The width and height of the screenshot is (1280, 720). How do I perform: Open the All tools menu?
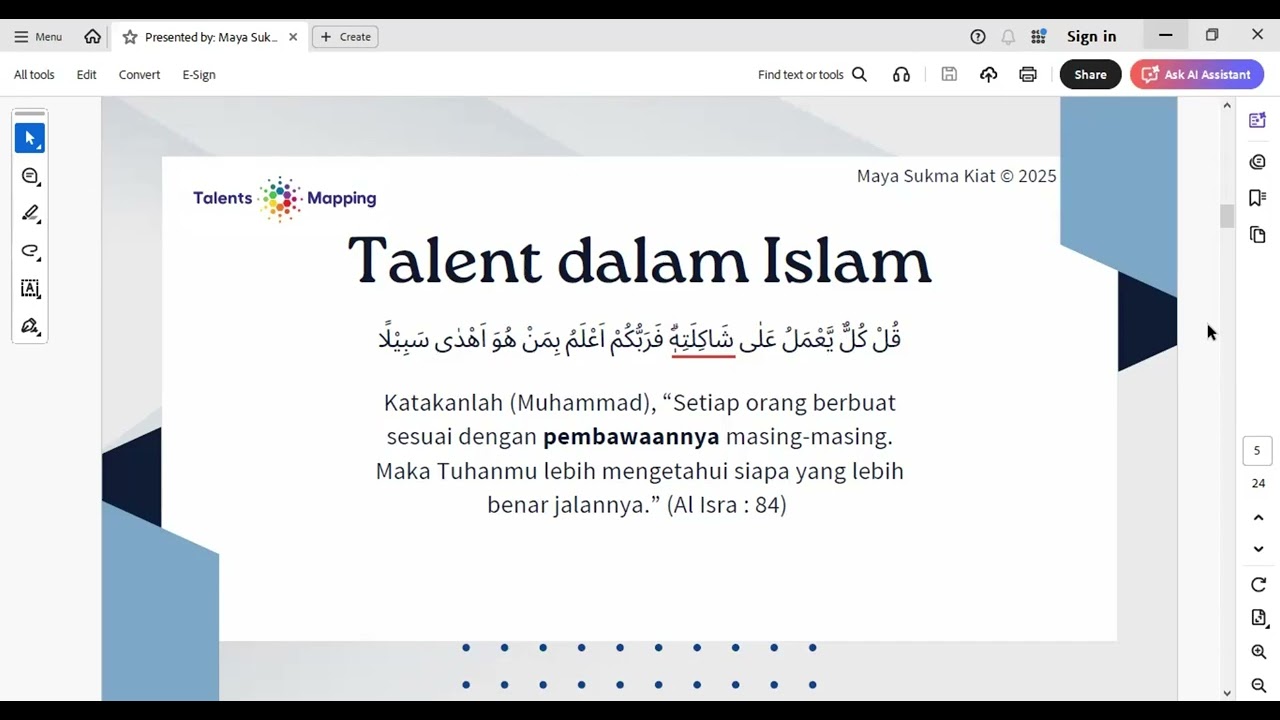[x=34, y=75]
